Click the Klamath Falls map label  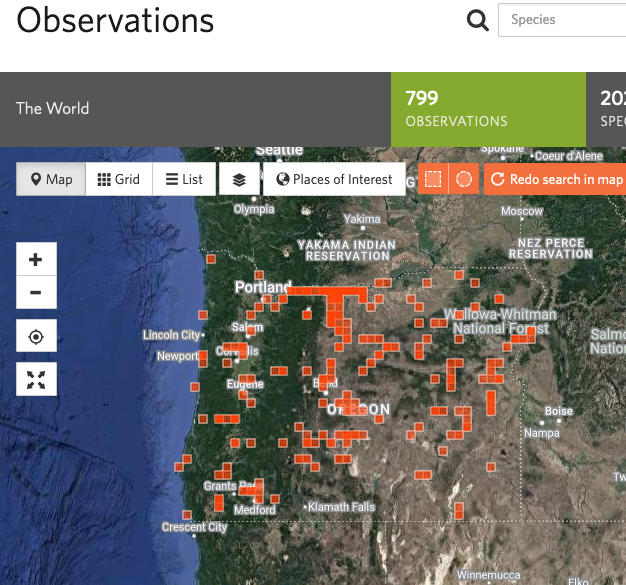[x=342, y=507]
